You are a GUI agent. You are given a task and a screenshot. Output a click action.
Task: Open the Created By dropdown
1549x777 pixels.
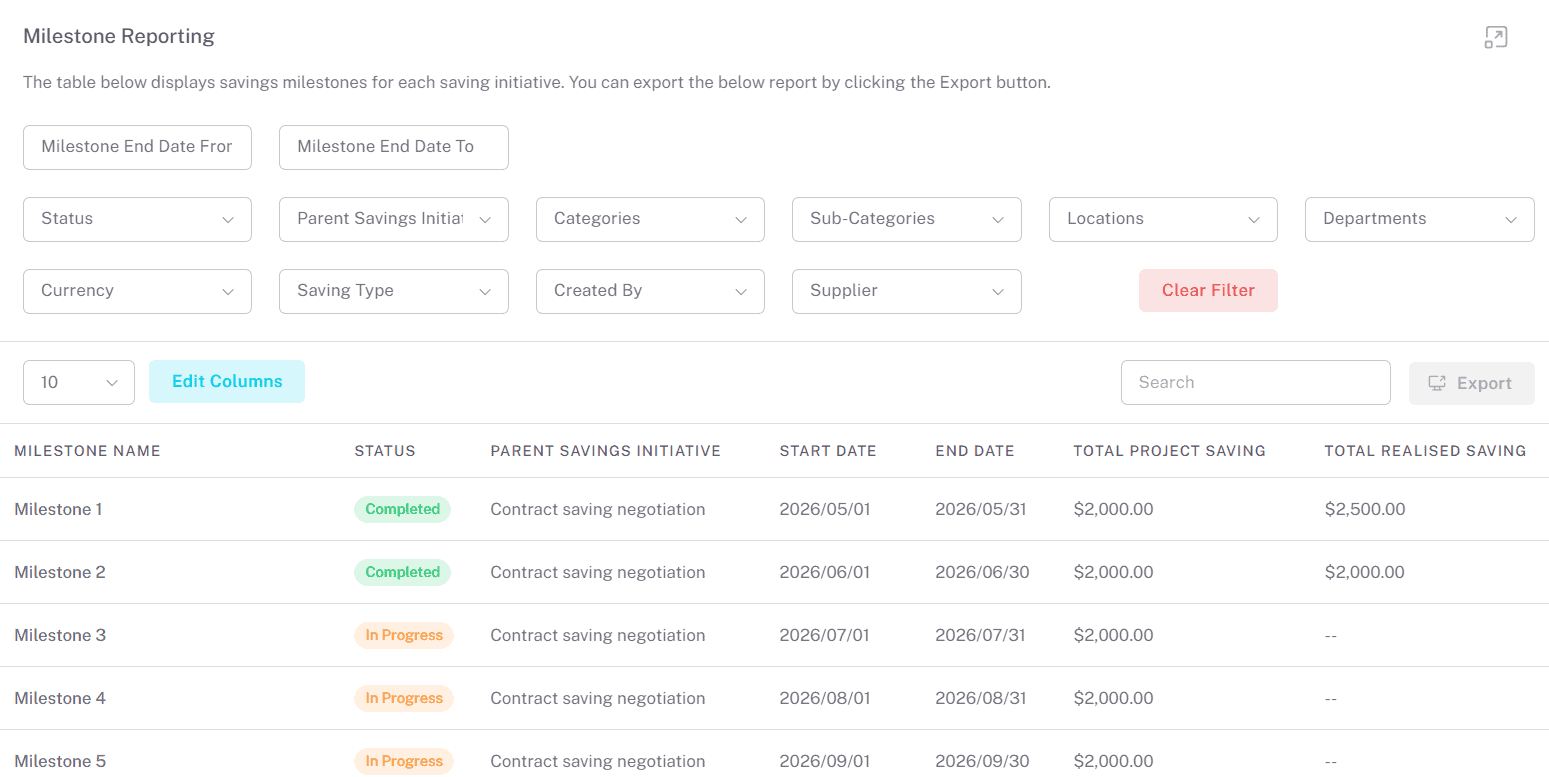coord(650,291)
